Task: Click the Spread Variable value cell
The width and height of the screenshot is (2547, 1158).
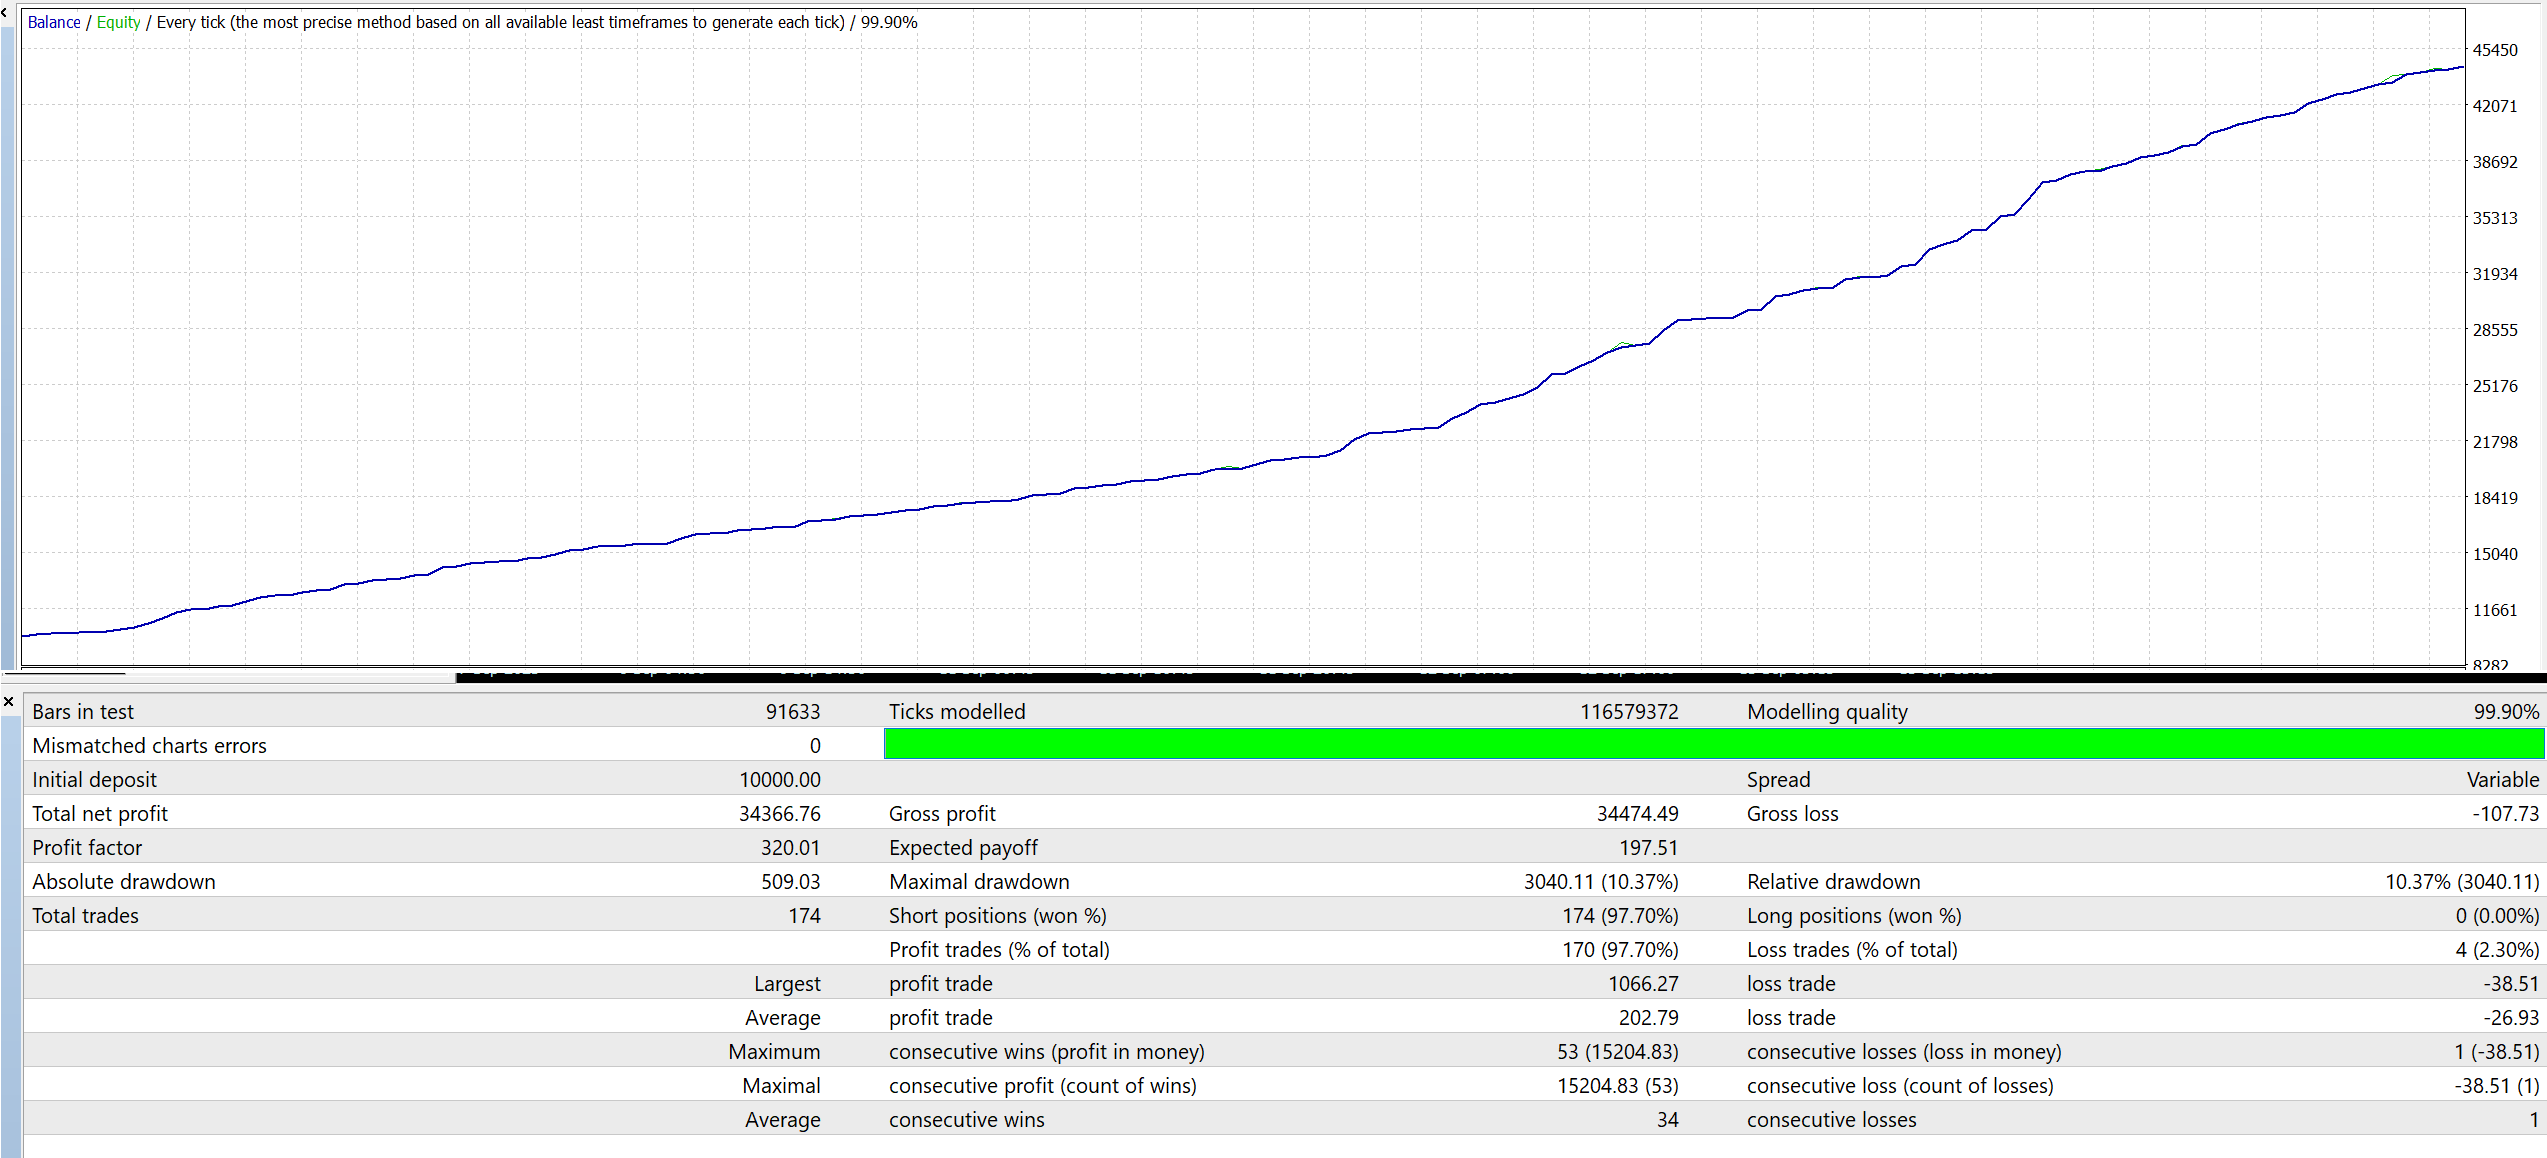Action: [x=2502, y=780]
